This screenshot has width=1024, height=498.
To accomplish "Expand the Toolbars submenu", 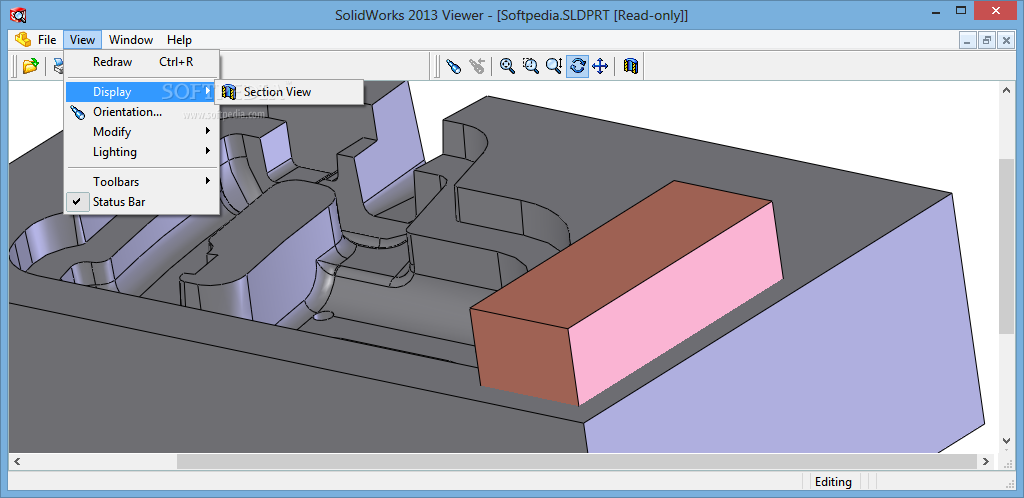I will [142, 182].
